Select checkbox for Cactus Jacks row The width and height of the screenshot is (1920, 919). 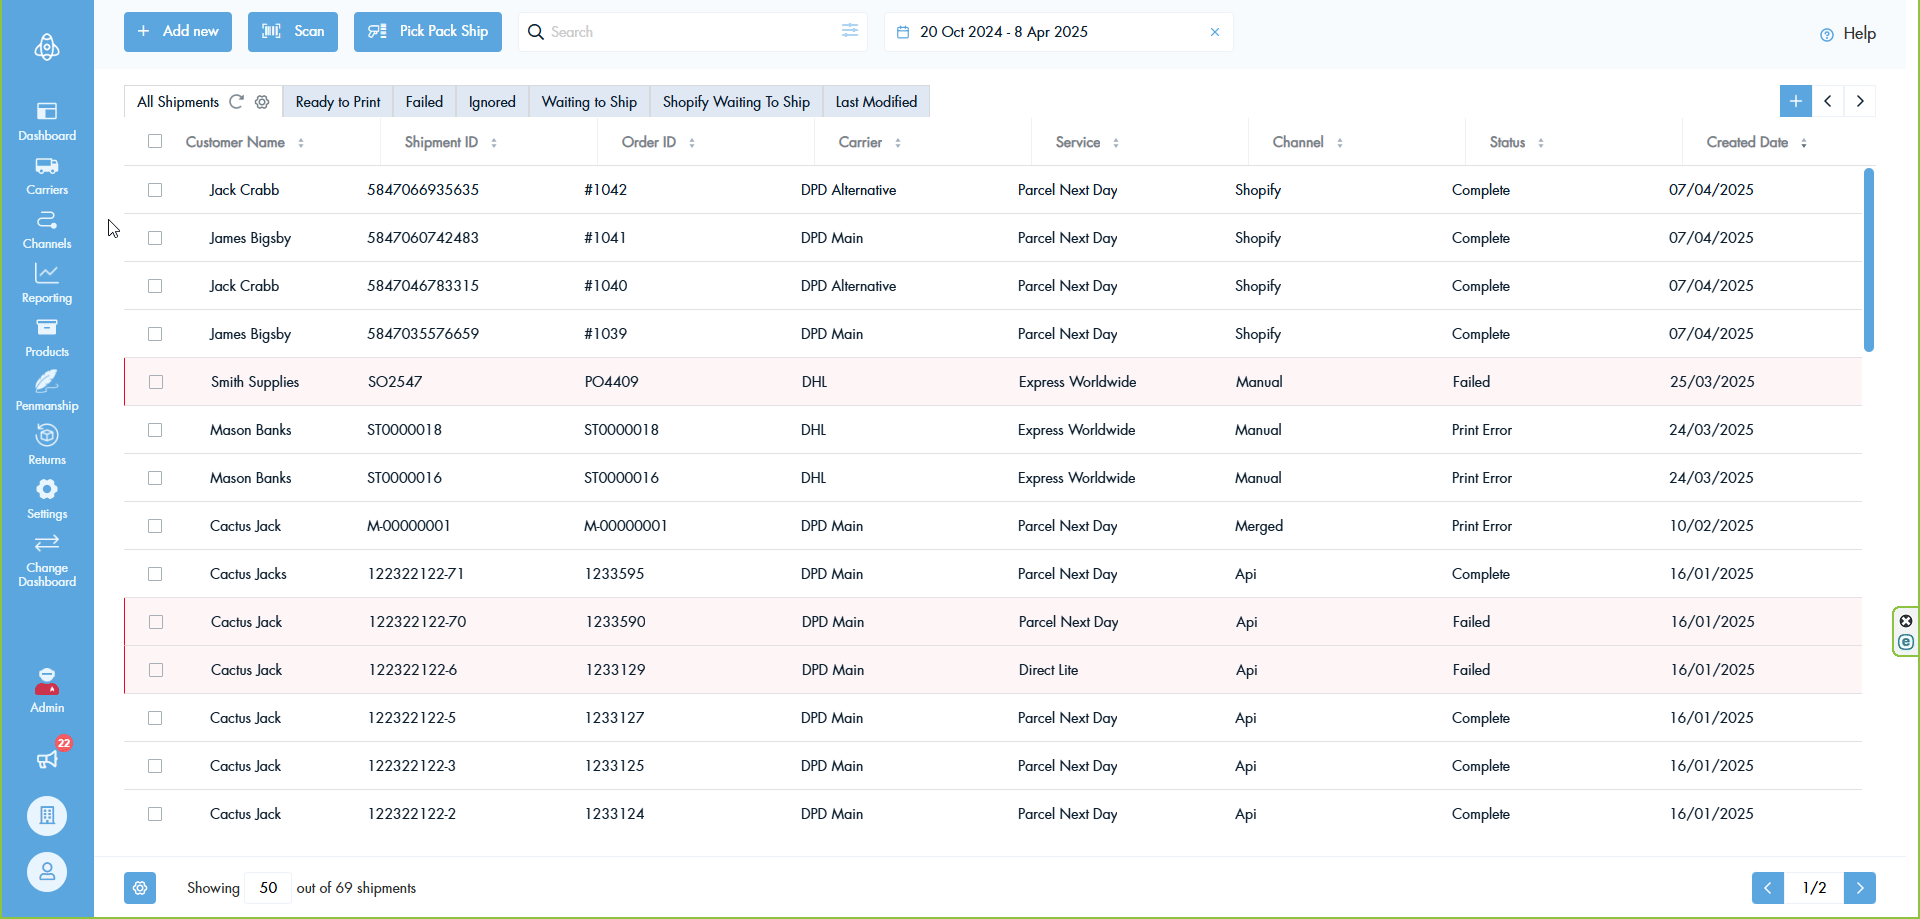coord(155,574)
